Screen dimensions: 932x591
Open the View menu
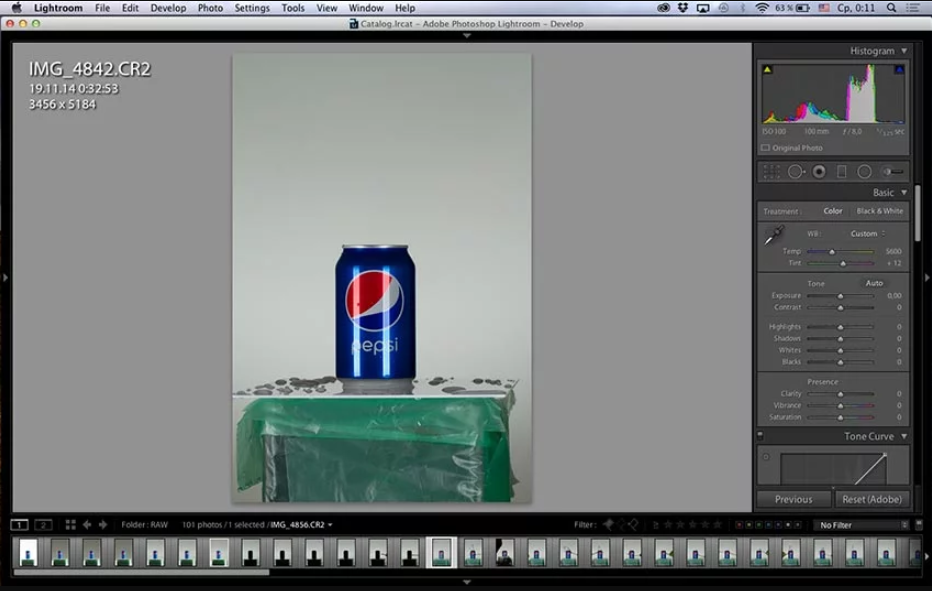(x=326, y=8)
